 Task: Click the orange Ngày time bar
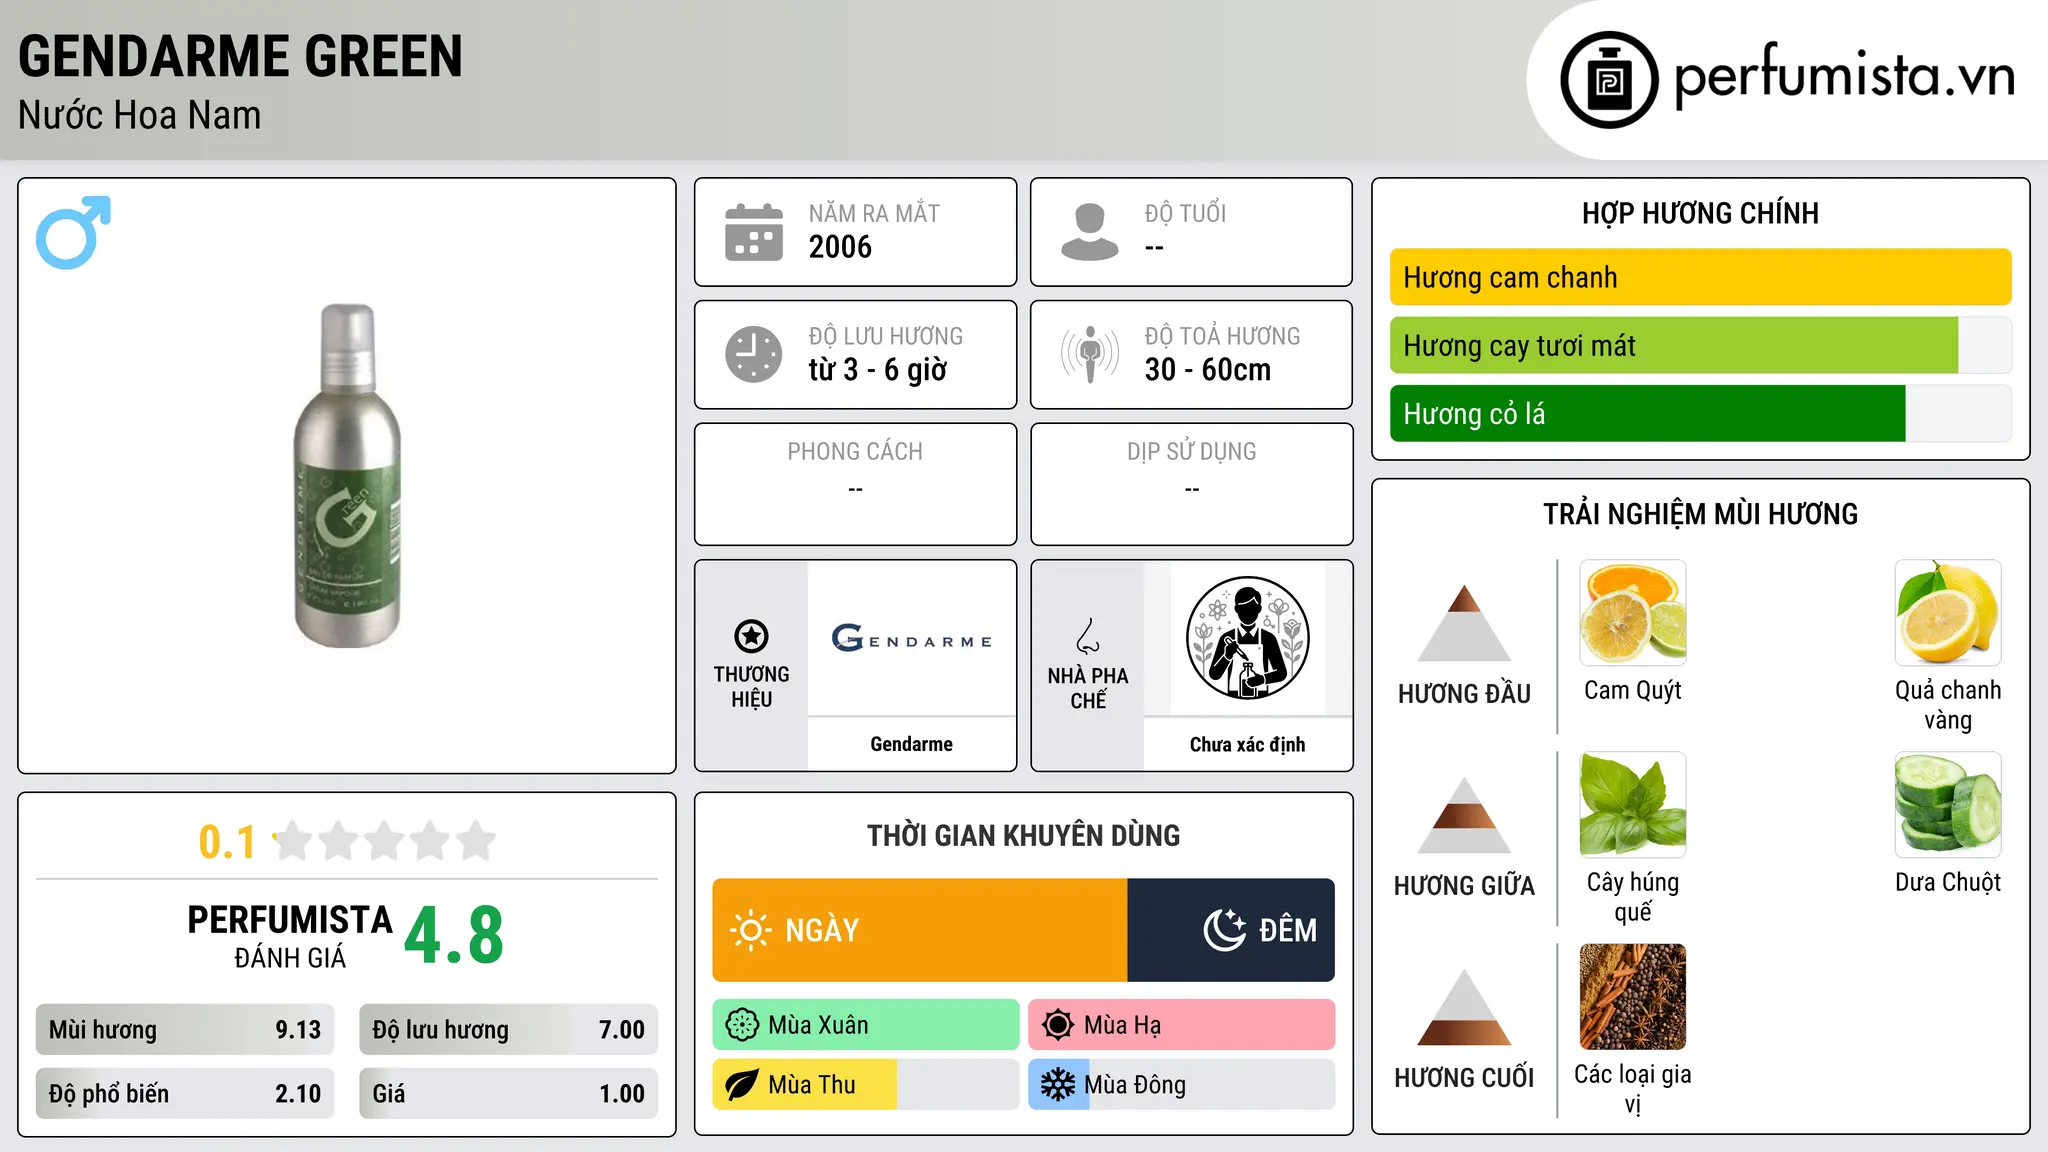(x=920, y=930)
